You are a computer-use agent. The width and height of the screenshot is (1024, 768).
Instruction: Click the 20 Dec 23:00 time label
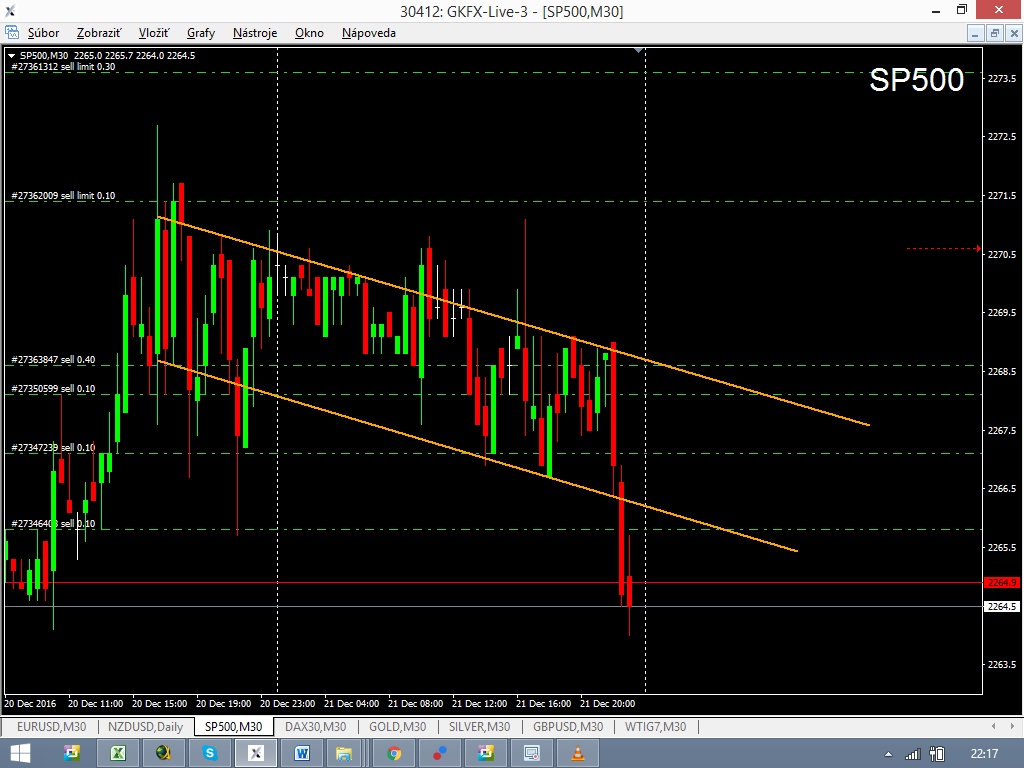[x=287, y=704]
